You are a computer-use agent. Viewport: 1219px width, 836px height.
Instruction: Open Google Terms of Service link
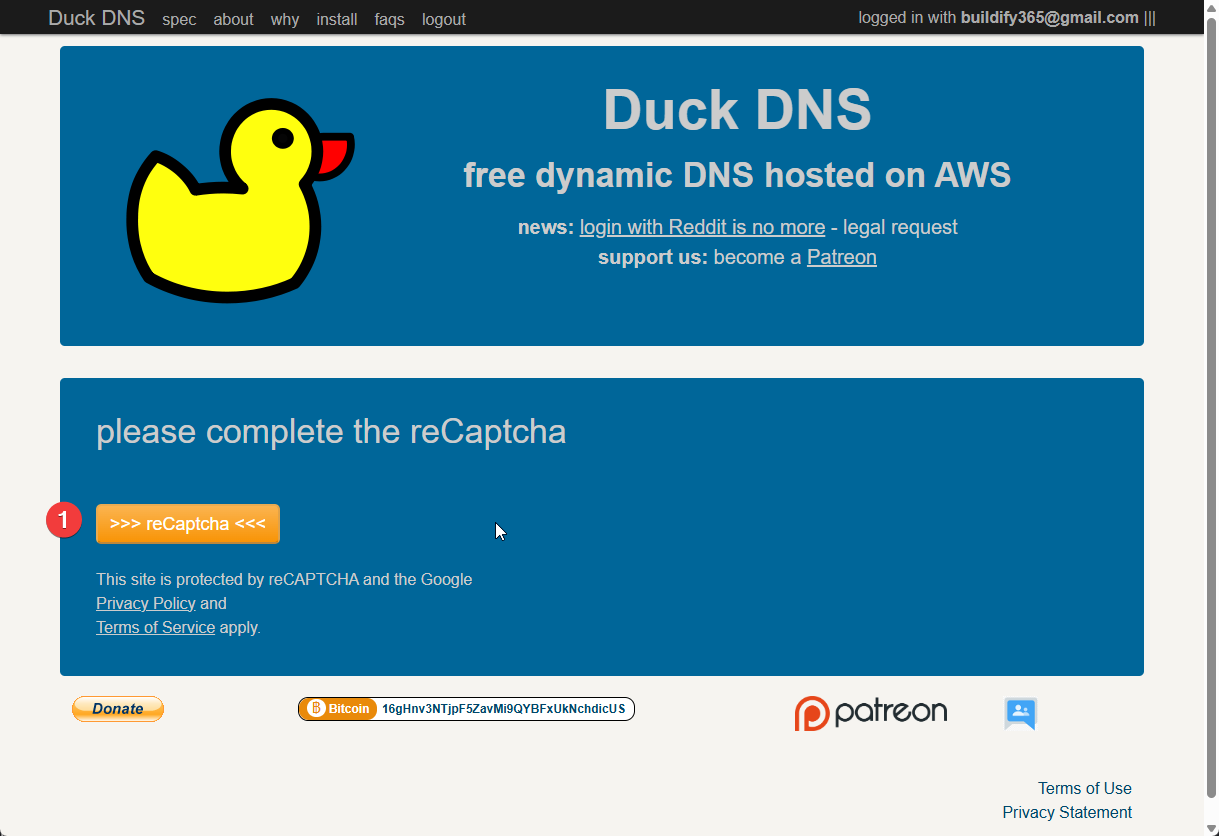[155, 627]
